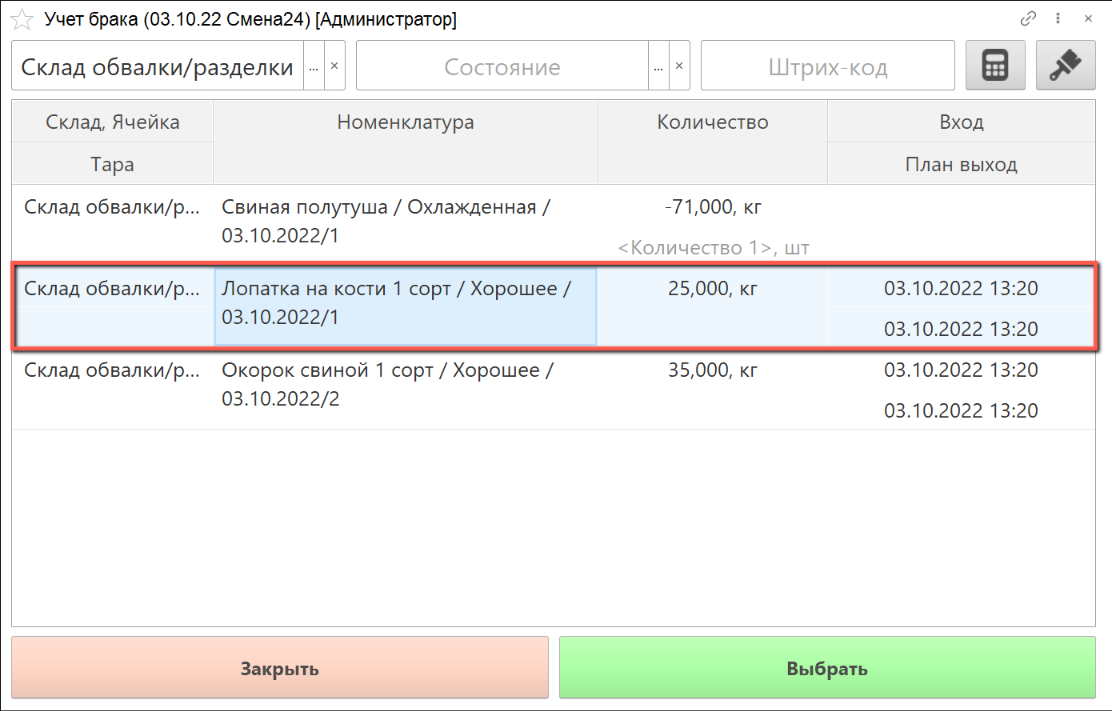1112x711 pixels.
Task: Click the brush clear-filter icon
Action: point(1066,66)
